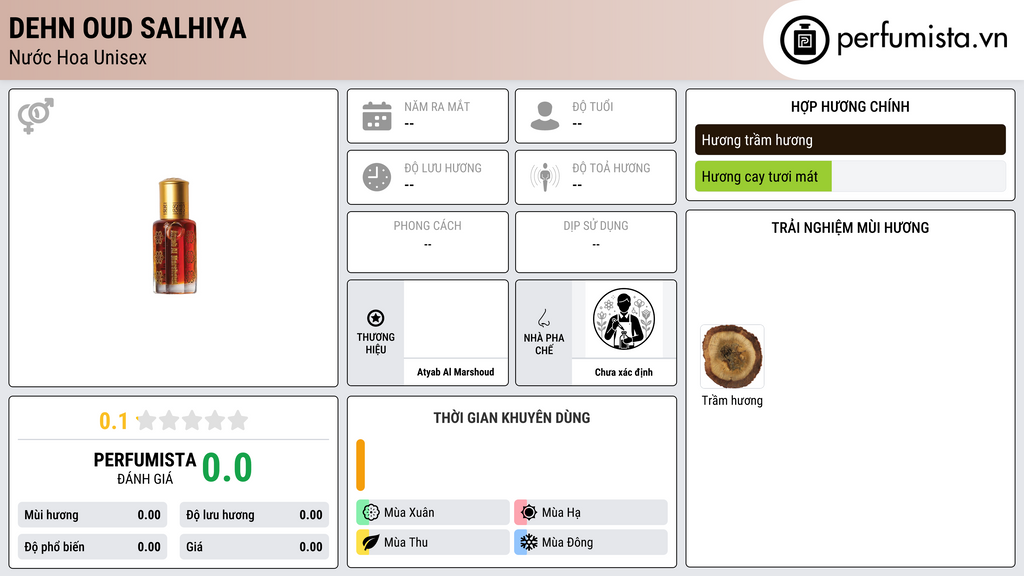Screen dimensions: 1024x576
Task: Click the TRẢI NGHIỆM MÙI HƯƠNG heading
Action: [850, 228]
